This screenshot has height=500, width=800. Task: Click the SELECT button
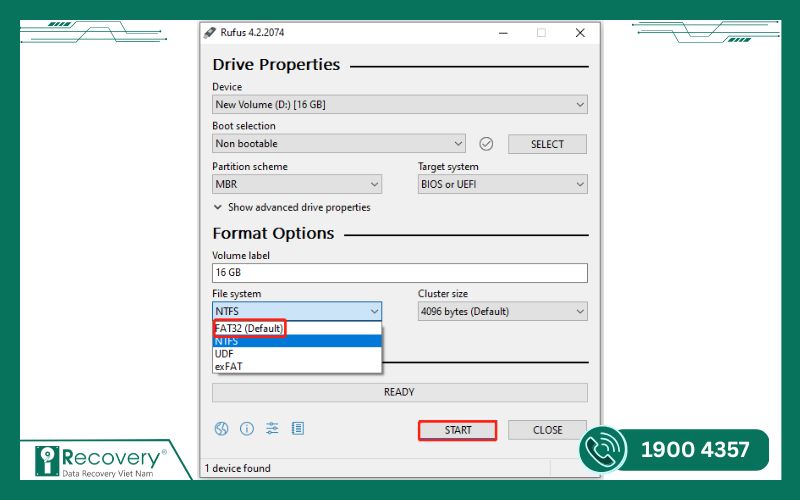point(547,144)
